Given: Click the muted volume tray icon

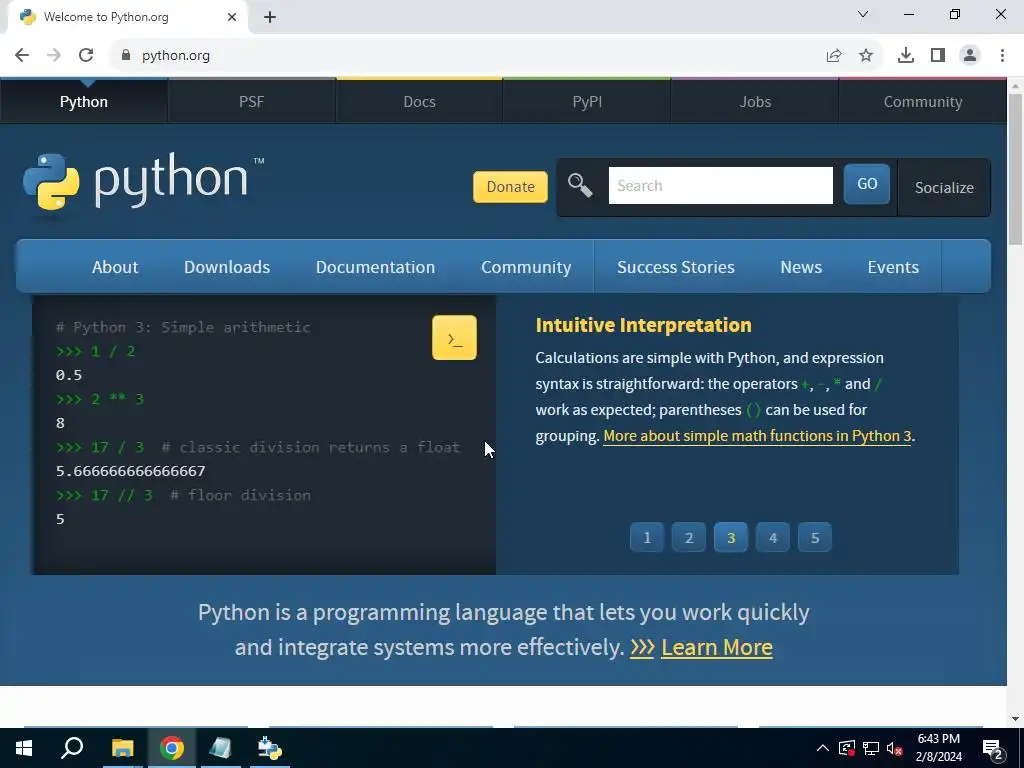Looking at the screenshot, I should pyautogui.click(x=894, y=748).
